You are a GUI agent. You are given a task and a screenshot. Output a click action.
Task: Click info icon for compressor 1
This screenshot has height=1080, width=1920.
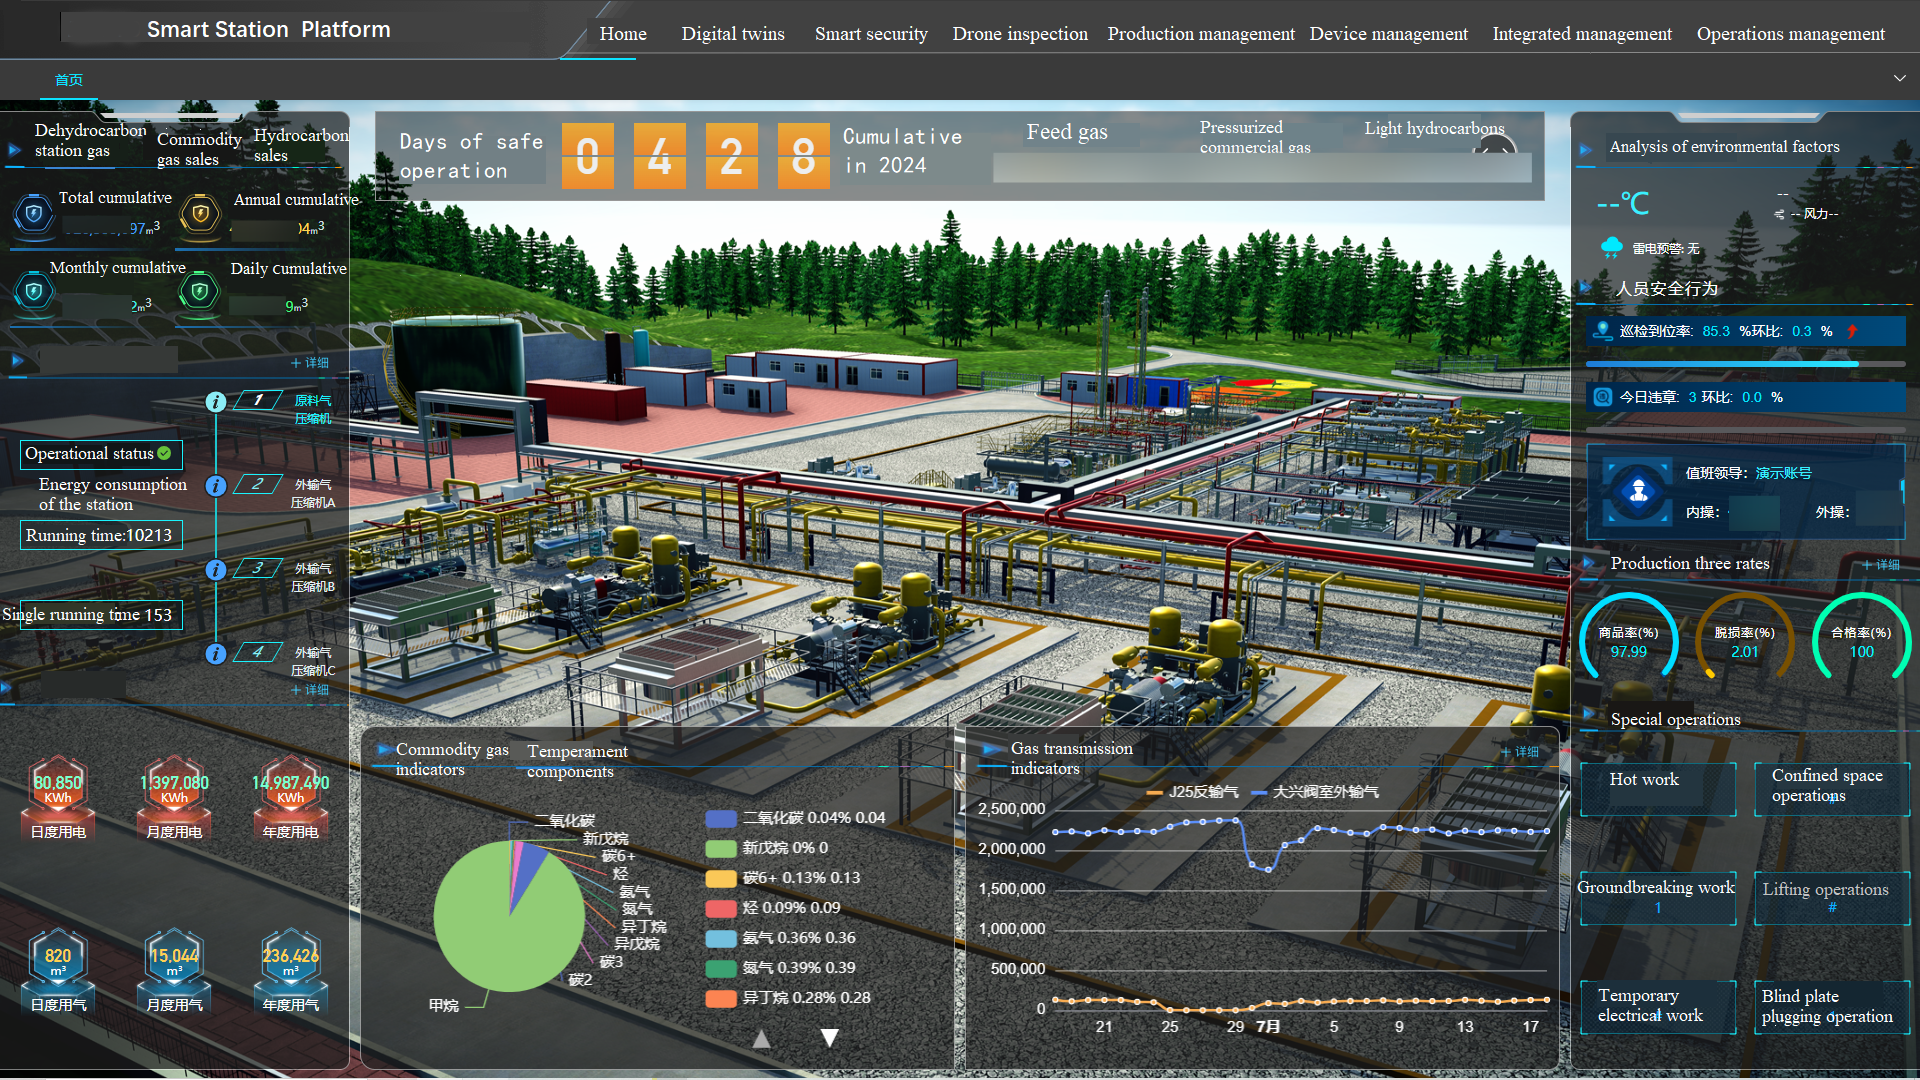pyautogui.click(x=215, y=402)
